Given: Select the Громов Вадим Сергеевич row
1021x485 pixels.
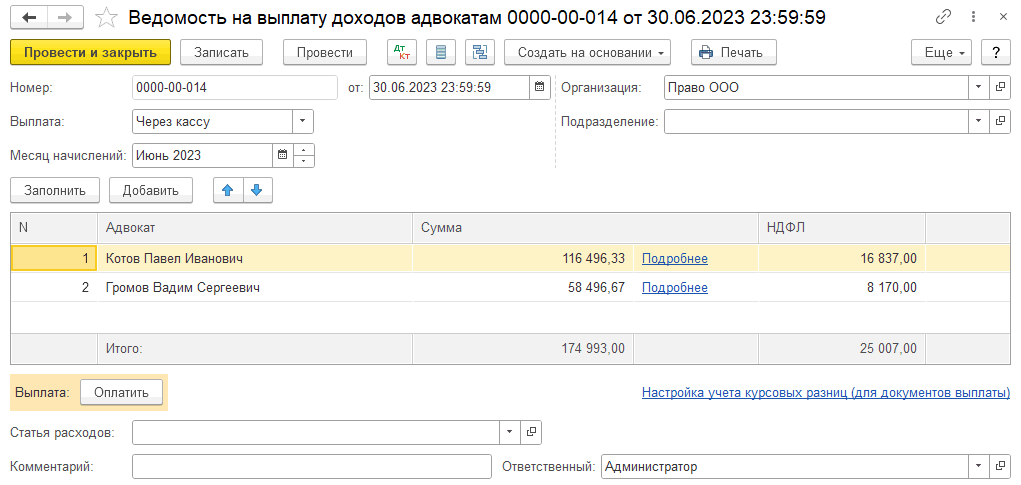Looking at the screenshot, I should tap(182, 288).
